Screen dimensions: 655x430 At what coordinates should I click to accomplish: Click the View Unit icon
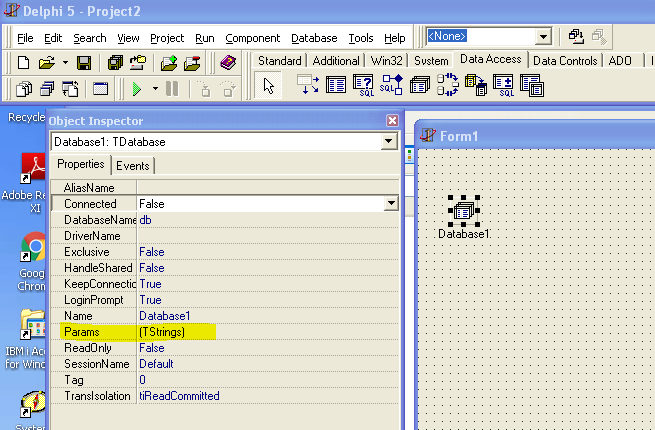24,89
